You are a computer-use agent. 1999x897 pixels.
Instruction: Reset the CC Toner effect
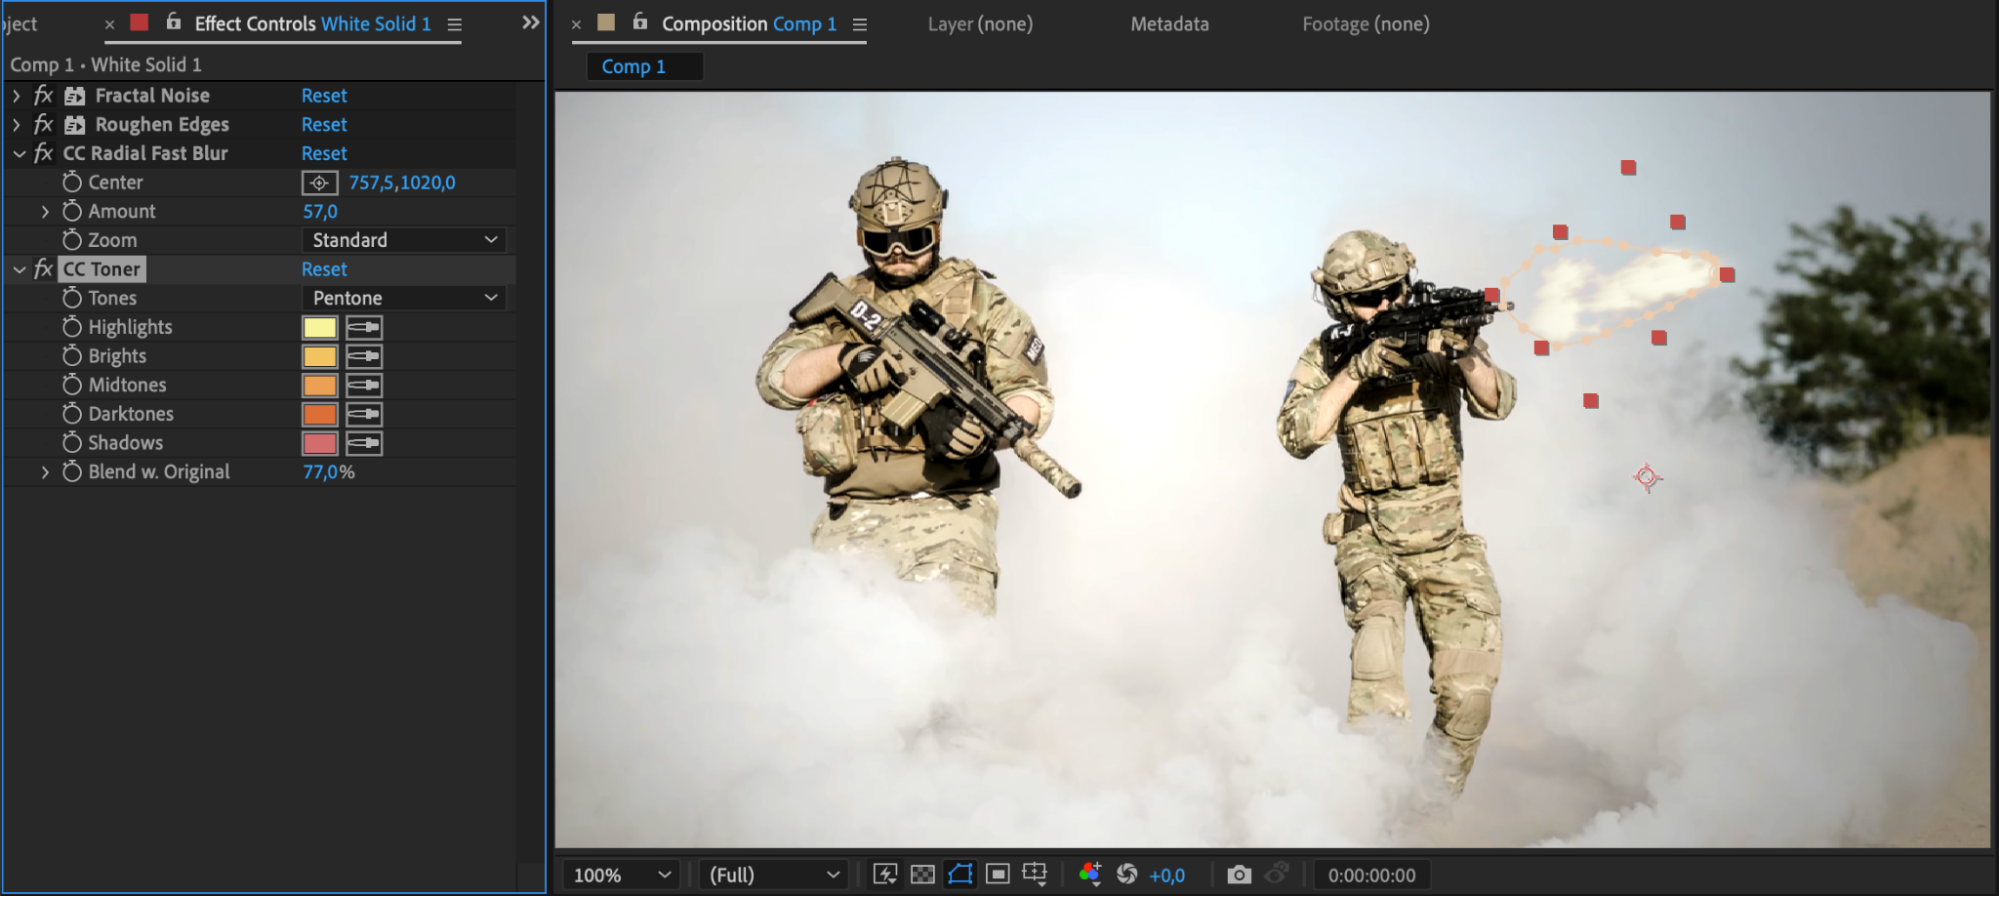point(324,270)
